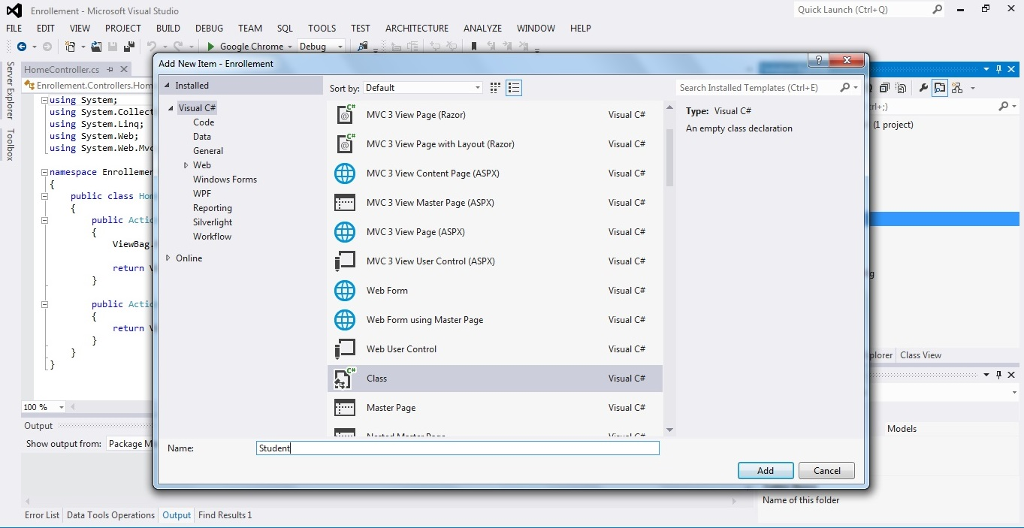Switch templates to medium icons view
The width and height of the screenshot is (1024, 528).
pos(514,88)
